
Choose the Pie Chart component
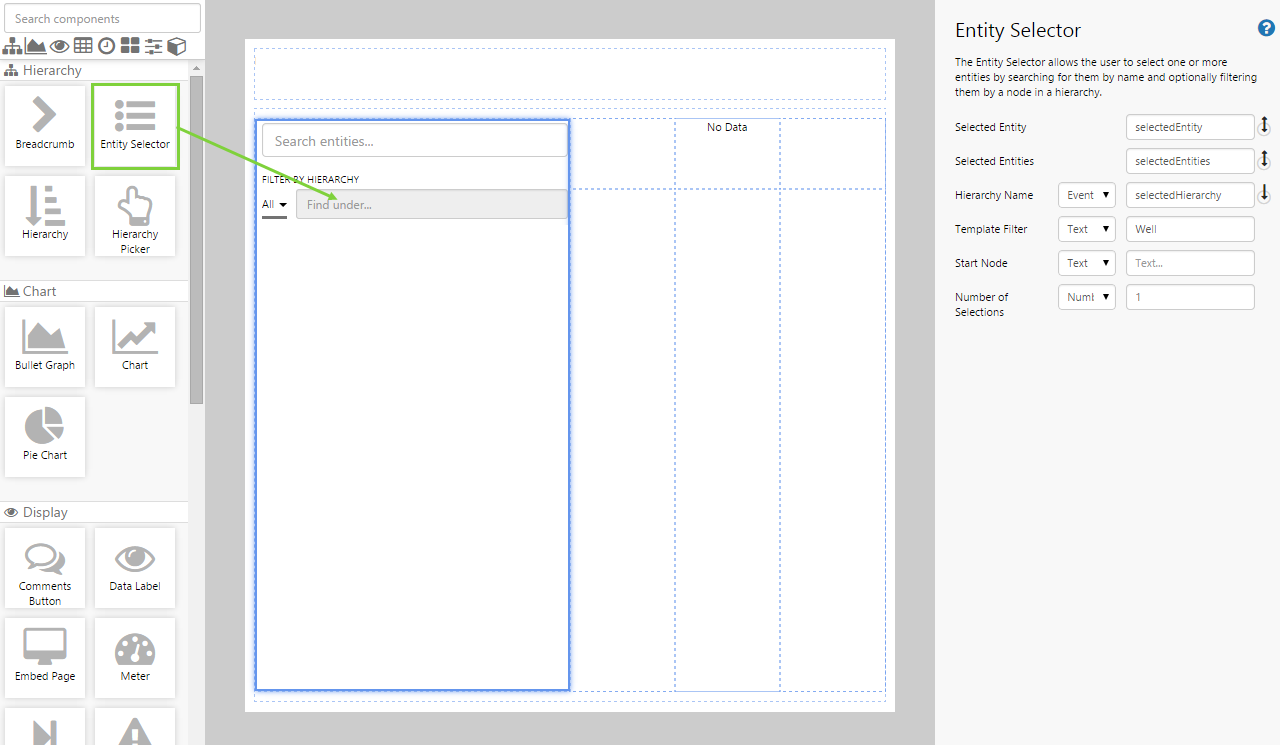click(45, 435)
